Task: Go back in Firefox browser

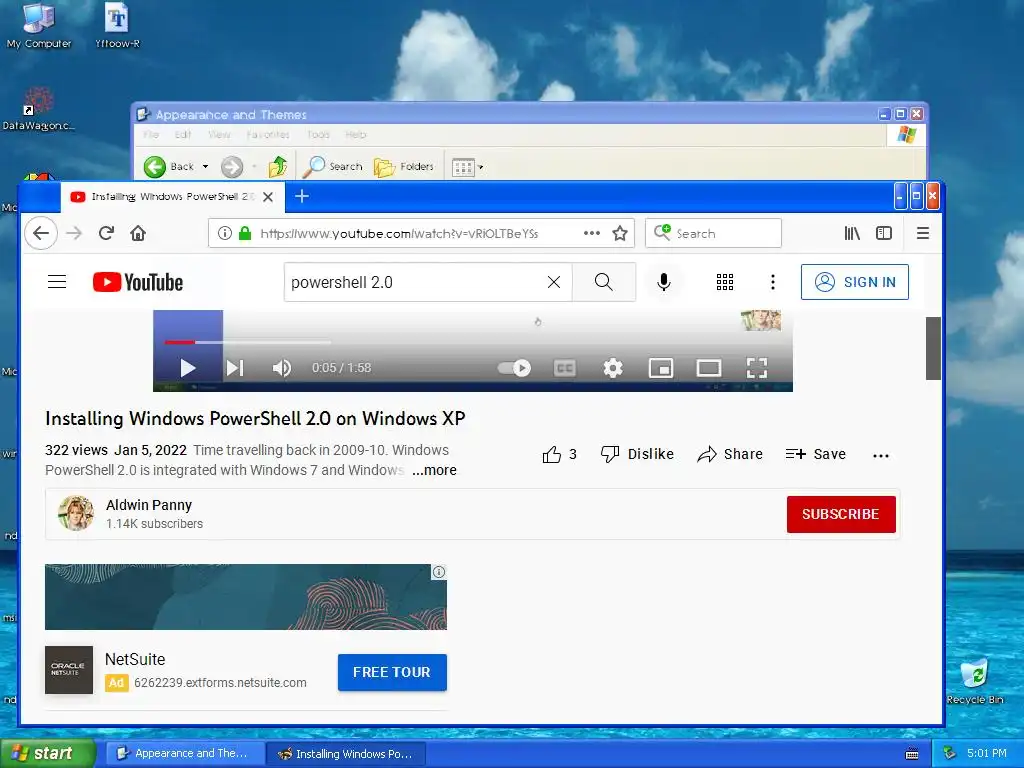Action: click(x=41, y=233)
